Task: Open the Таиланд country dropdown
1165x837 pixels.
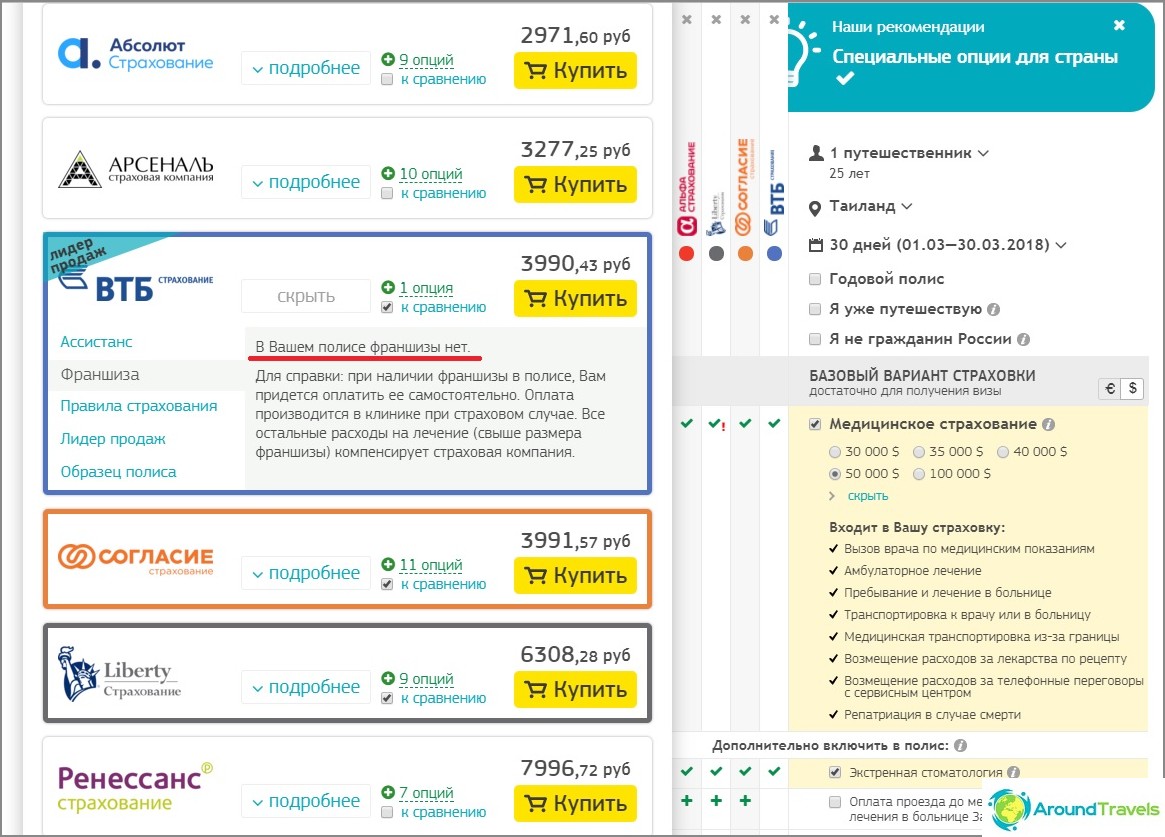Action: pyautogui.click(x=871, y=206)
